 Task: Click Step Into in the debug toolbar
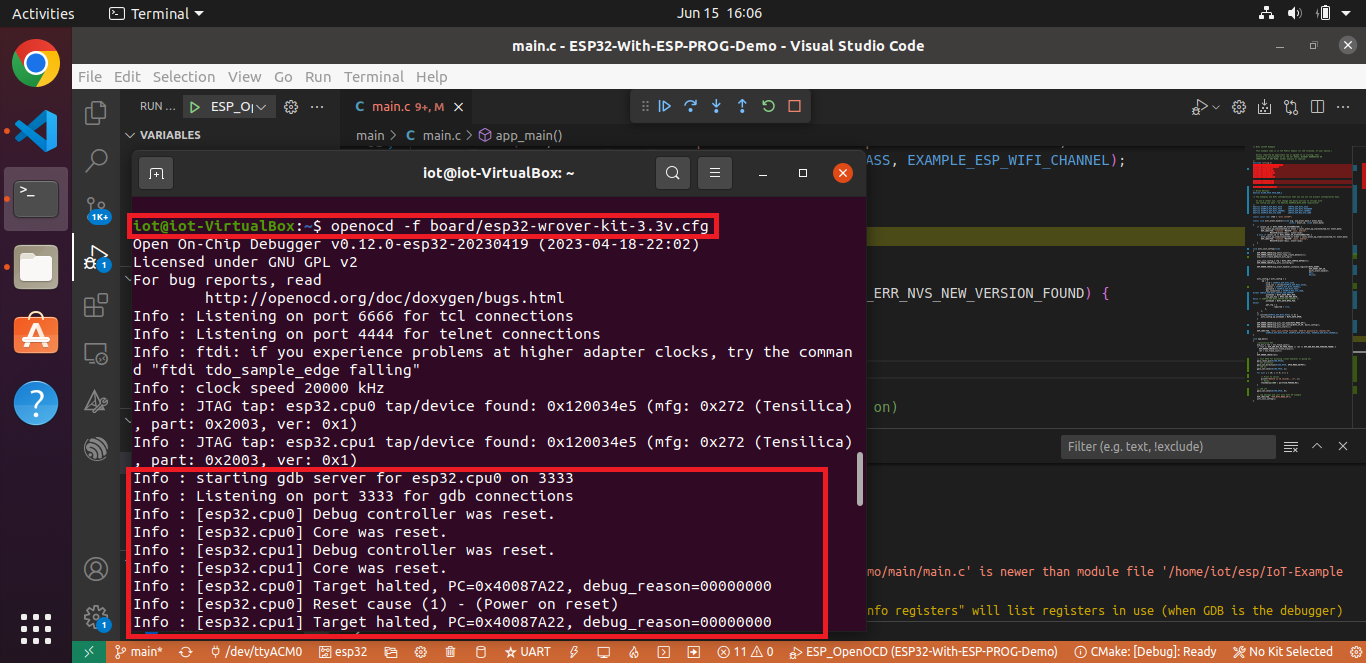(x=716, y=106)
